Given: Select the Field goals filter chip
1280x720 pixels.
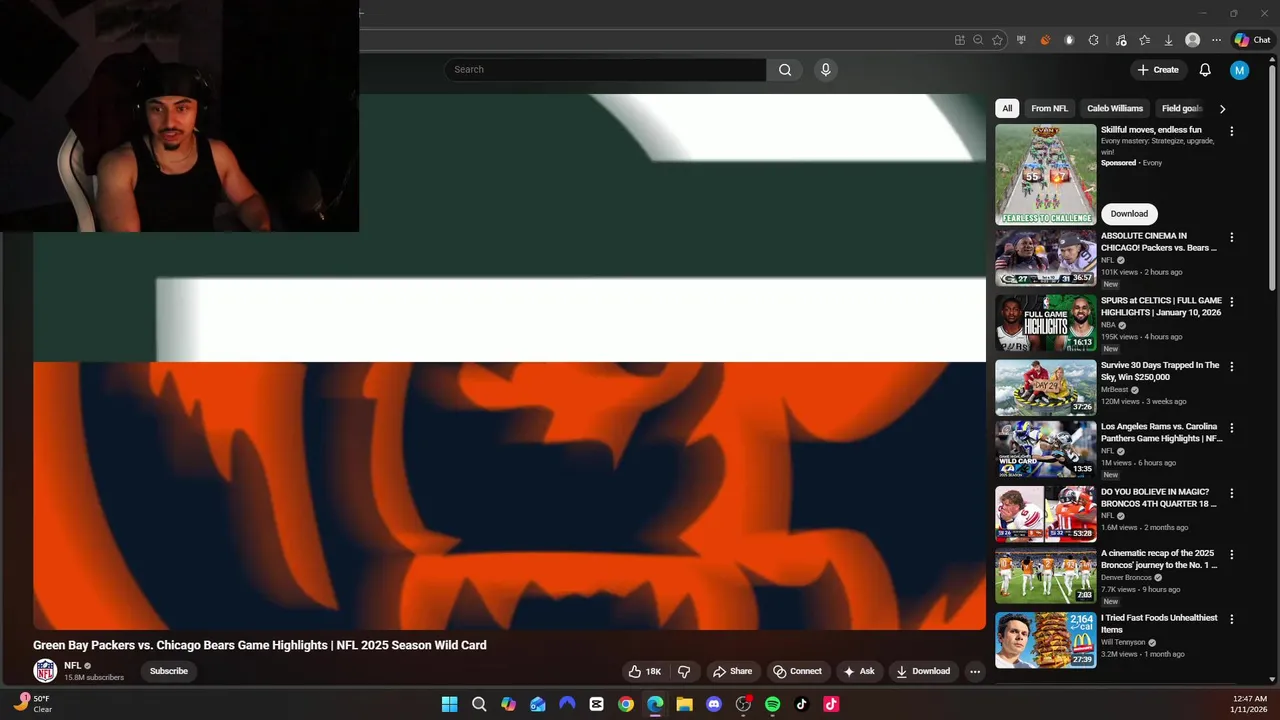Looking at the screenshot, I should point(1181,108).
